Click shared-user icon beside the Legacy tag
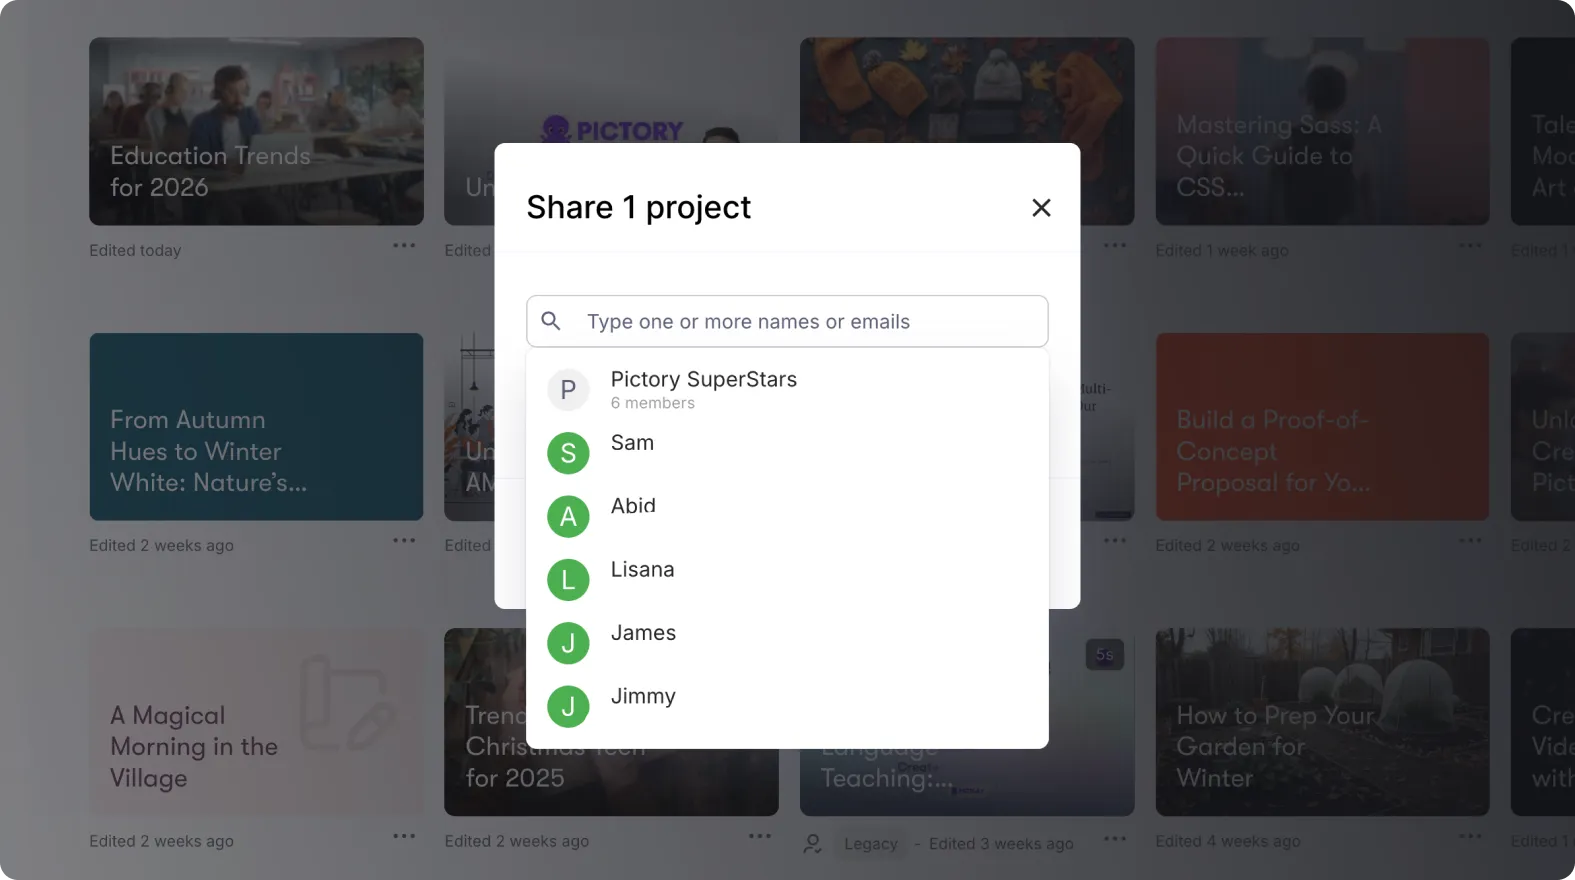 coord(813,844)
